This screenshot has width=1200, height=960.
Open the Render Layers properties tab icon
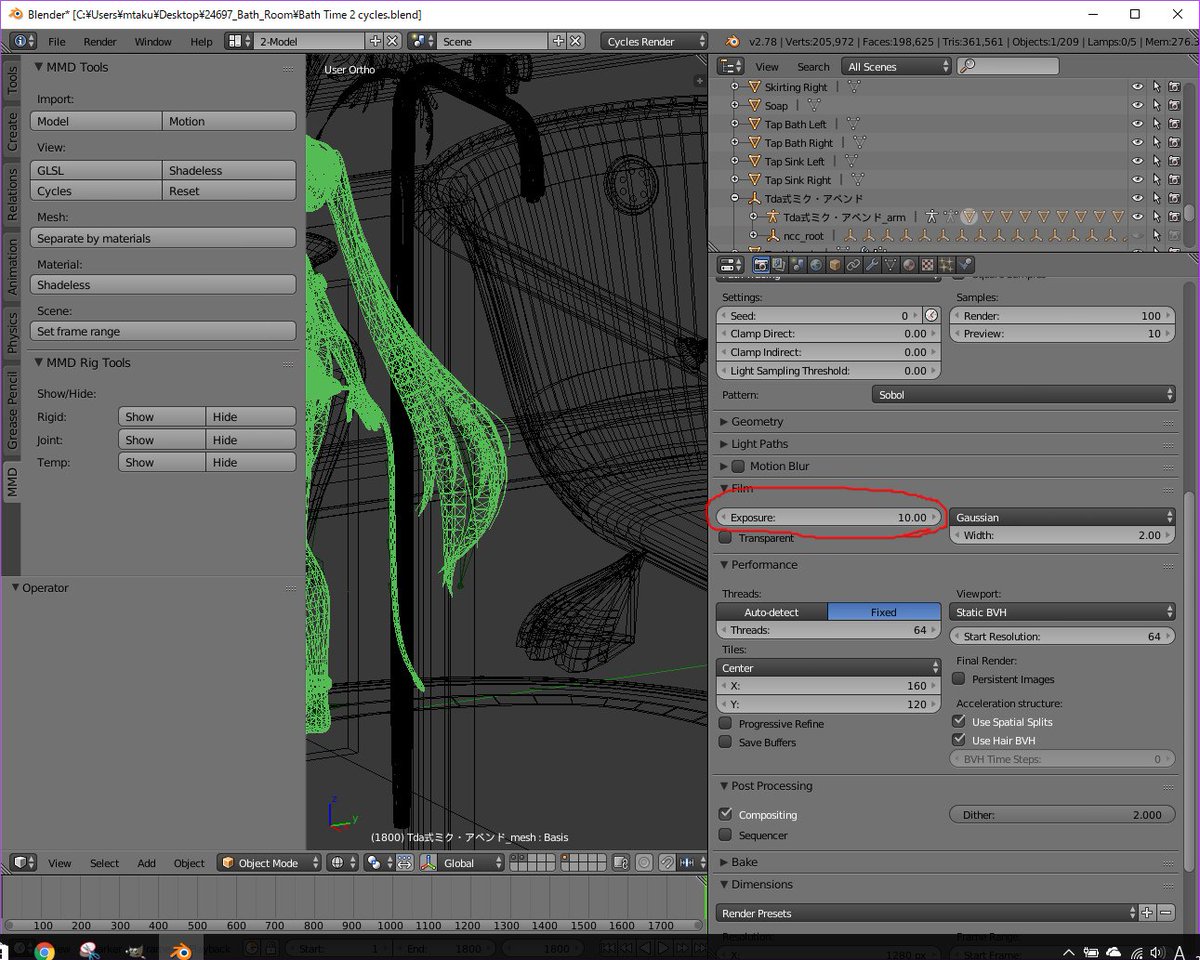[x=779, y=265]
